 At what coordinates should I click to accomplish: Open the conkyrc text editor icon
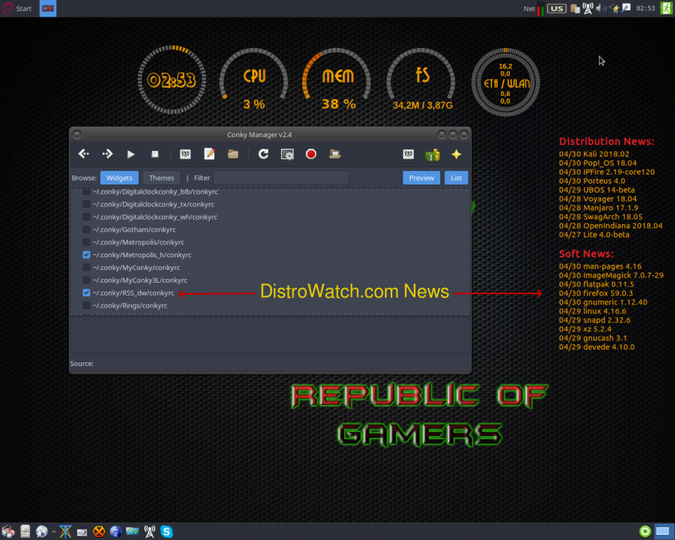click(x=209, y=154)
